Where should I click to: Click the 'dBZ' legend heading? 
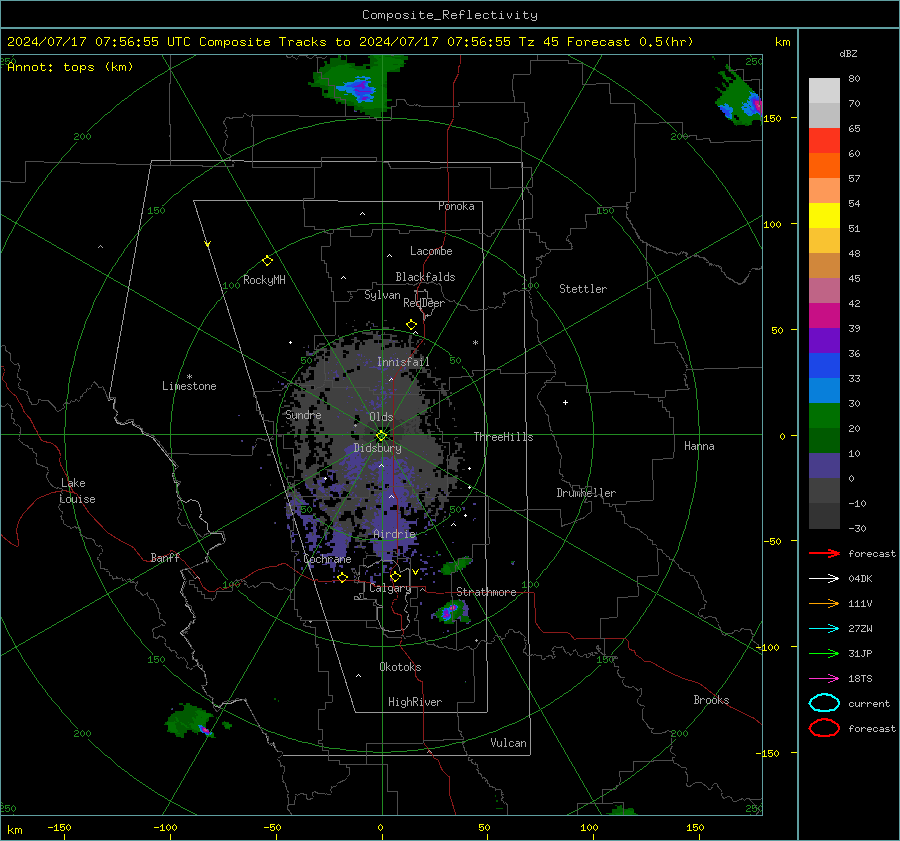click(x=848, y=53)
